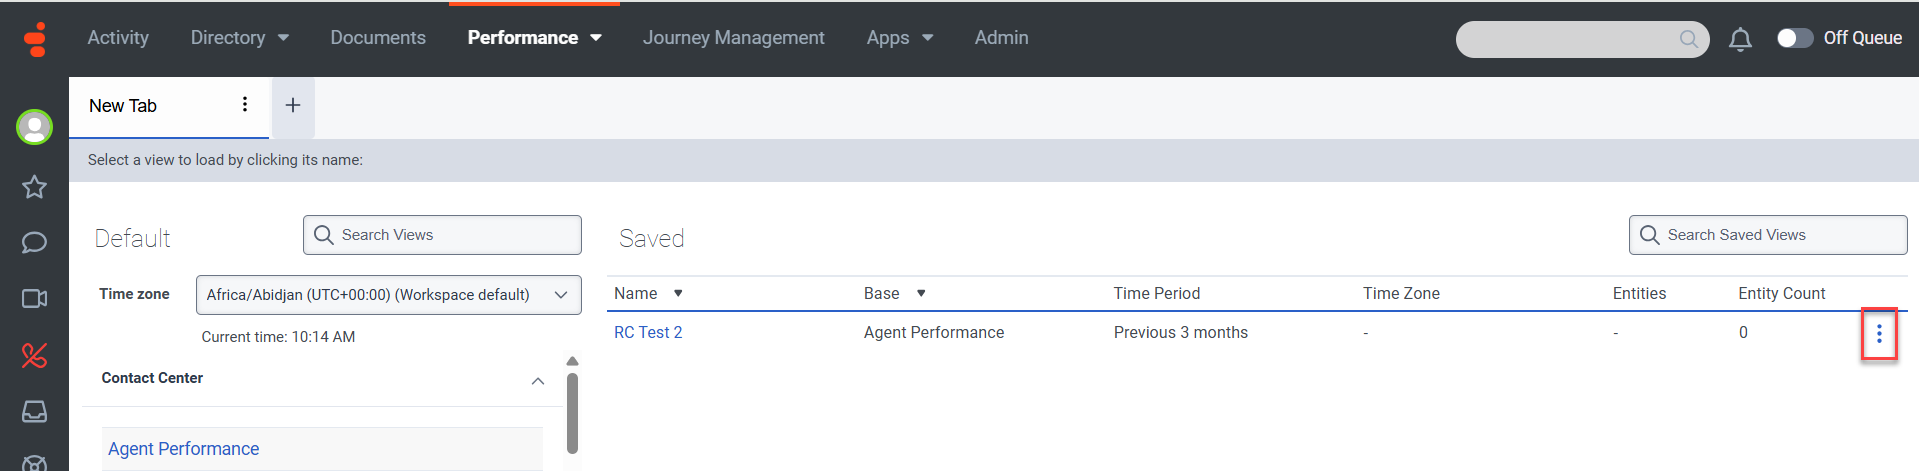Open the notifications bell
Image resolution: width=1919 pixels, height=471 pixels.
point(1740,39)
